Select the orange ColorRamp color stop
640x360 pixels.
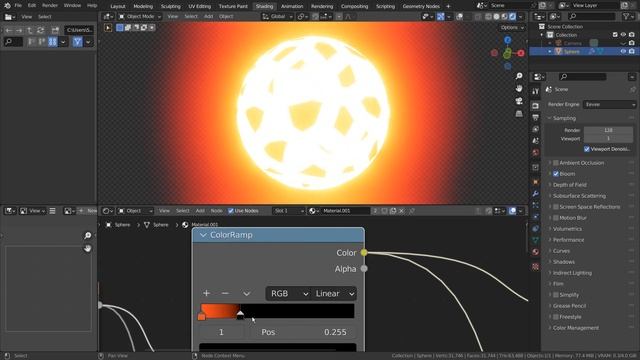pyautogui.click(x=202, y=316)
